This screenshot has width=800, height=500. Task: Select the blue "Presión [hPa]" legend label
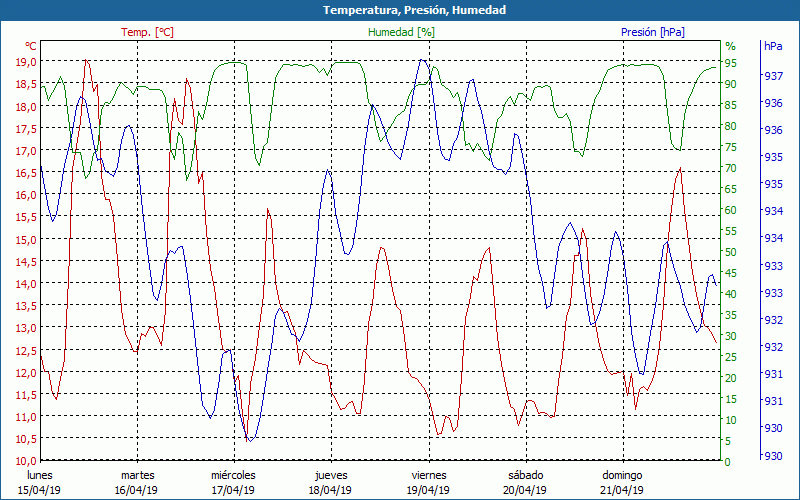pyautogui.click(x=653, y=32)
